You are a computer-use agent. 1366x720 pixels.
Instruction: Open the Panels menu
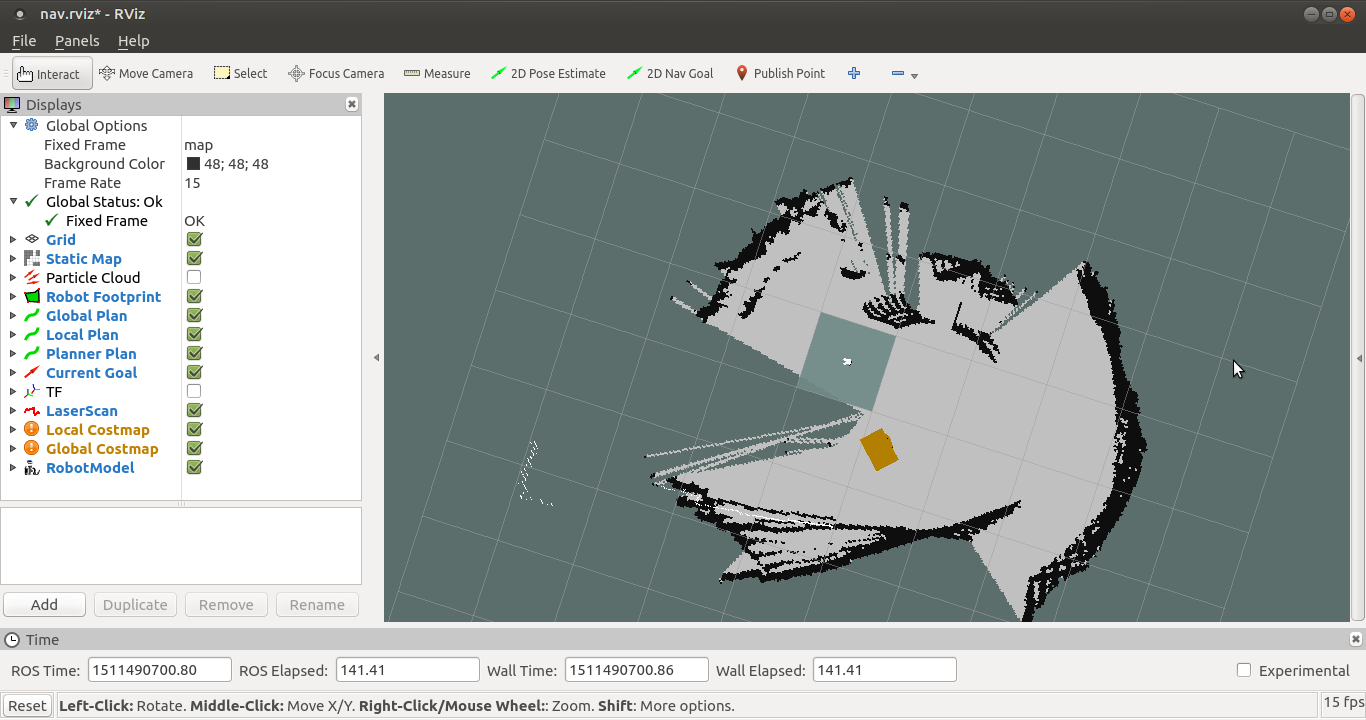coord(77,41)
